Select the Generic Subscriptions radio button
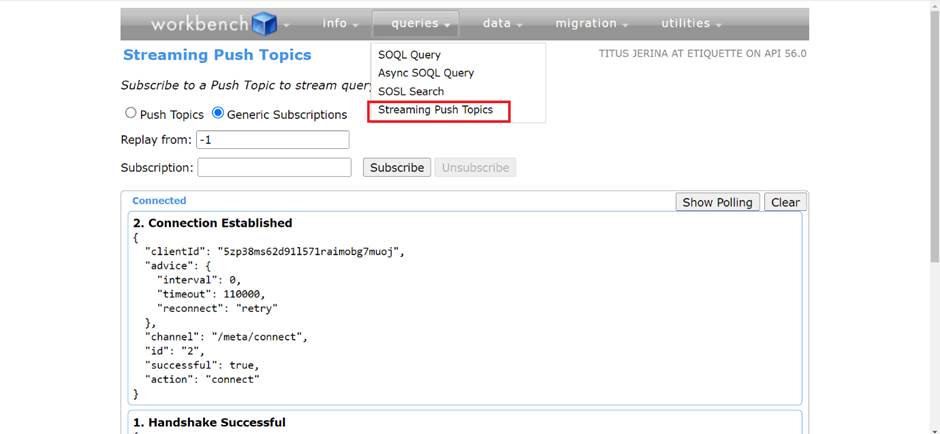The height and width of the screenshot is (434, 940). pos(218,113)
